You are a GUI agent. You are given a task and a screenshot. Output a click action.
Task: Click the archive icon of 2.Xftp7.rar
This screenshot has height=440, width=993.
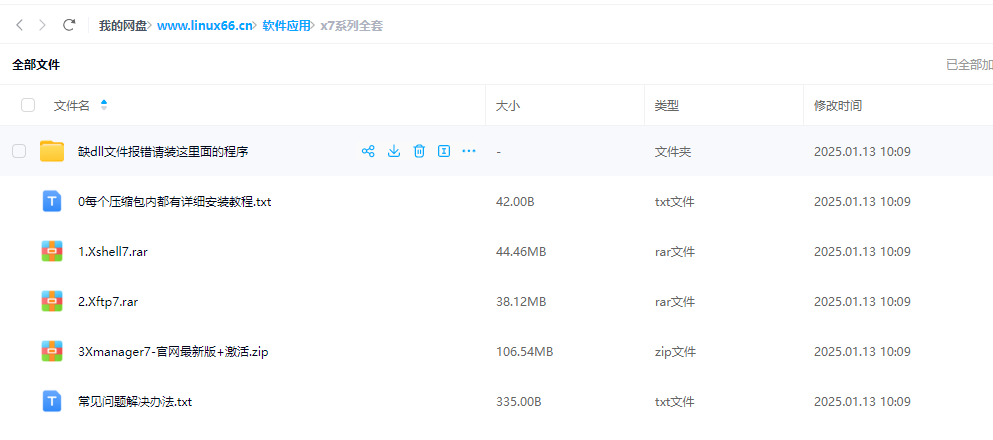point(52,301)
